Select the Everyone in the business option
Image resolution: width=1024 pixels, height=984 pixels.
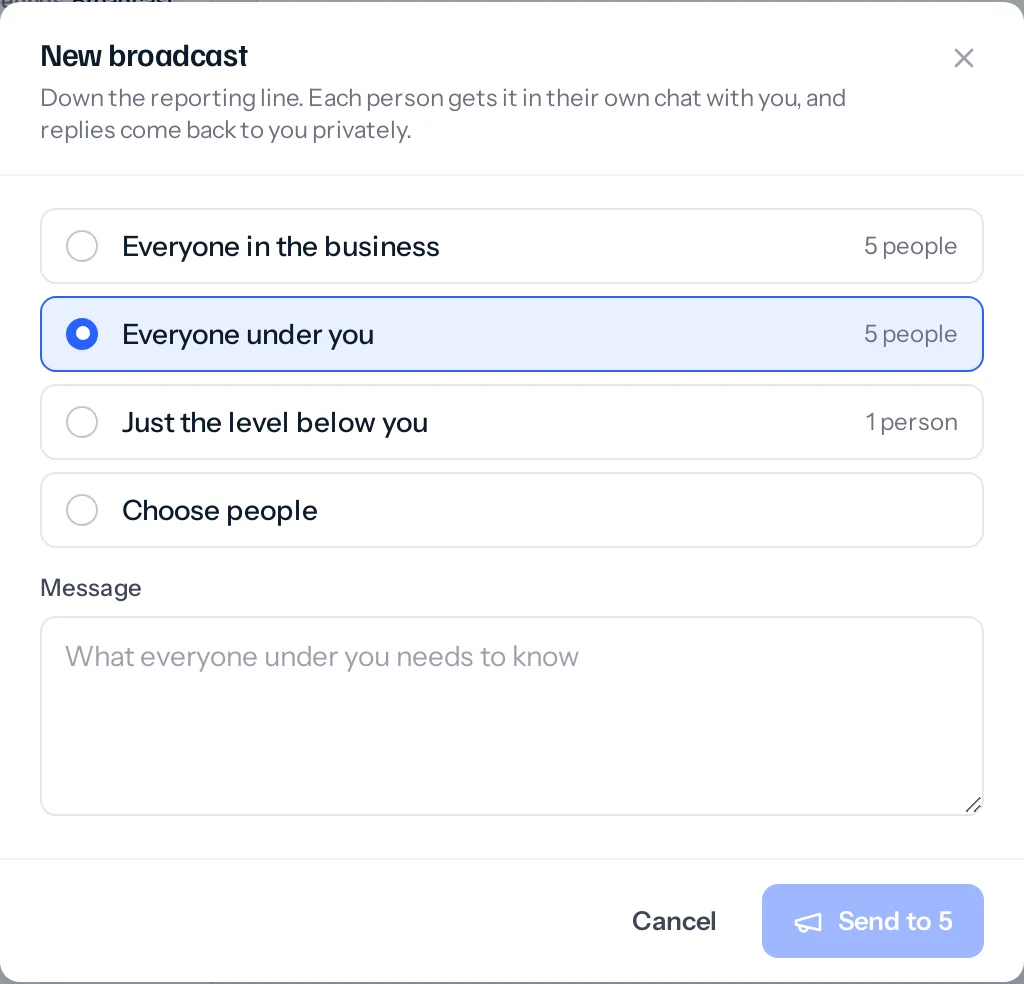point(511,246)
